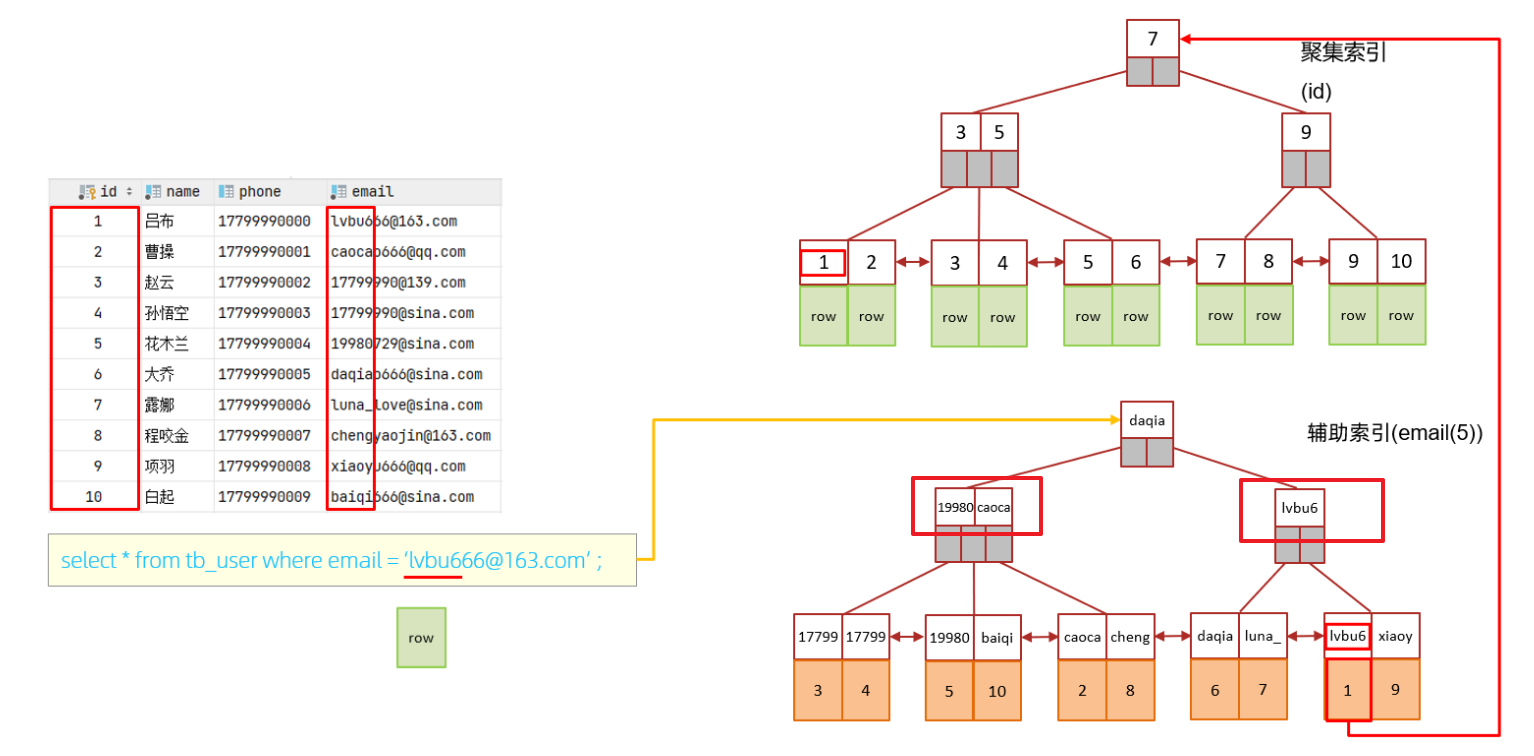Click the secondary index leaf key cheng
The width and height of the screenshot is (1534, 756).
tap(1130, 636)
